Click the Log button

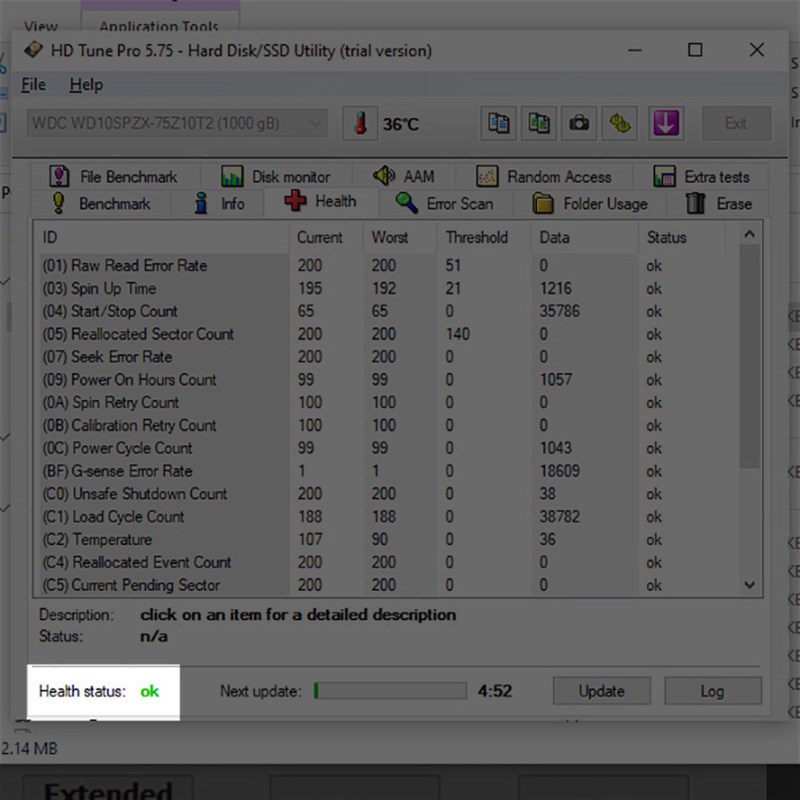point(713,691)
